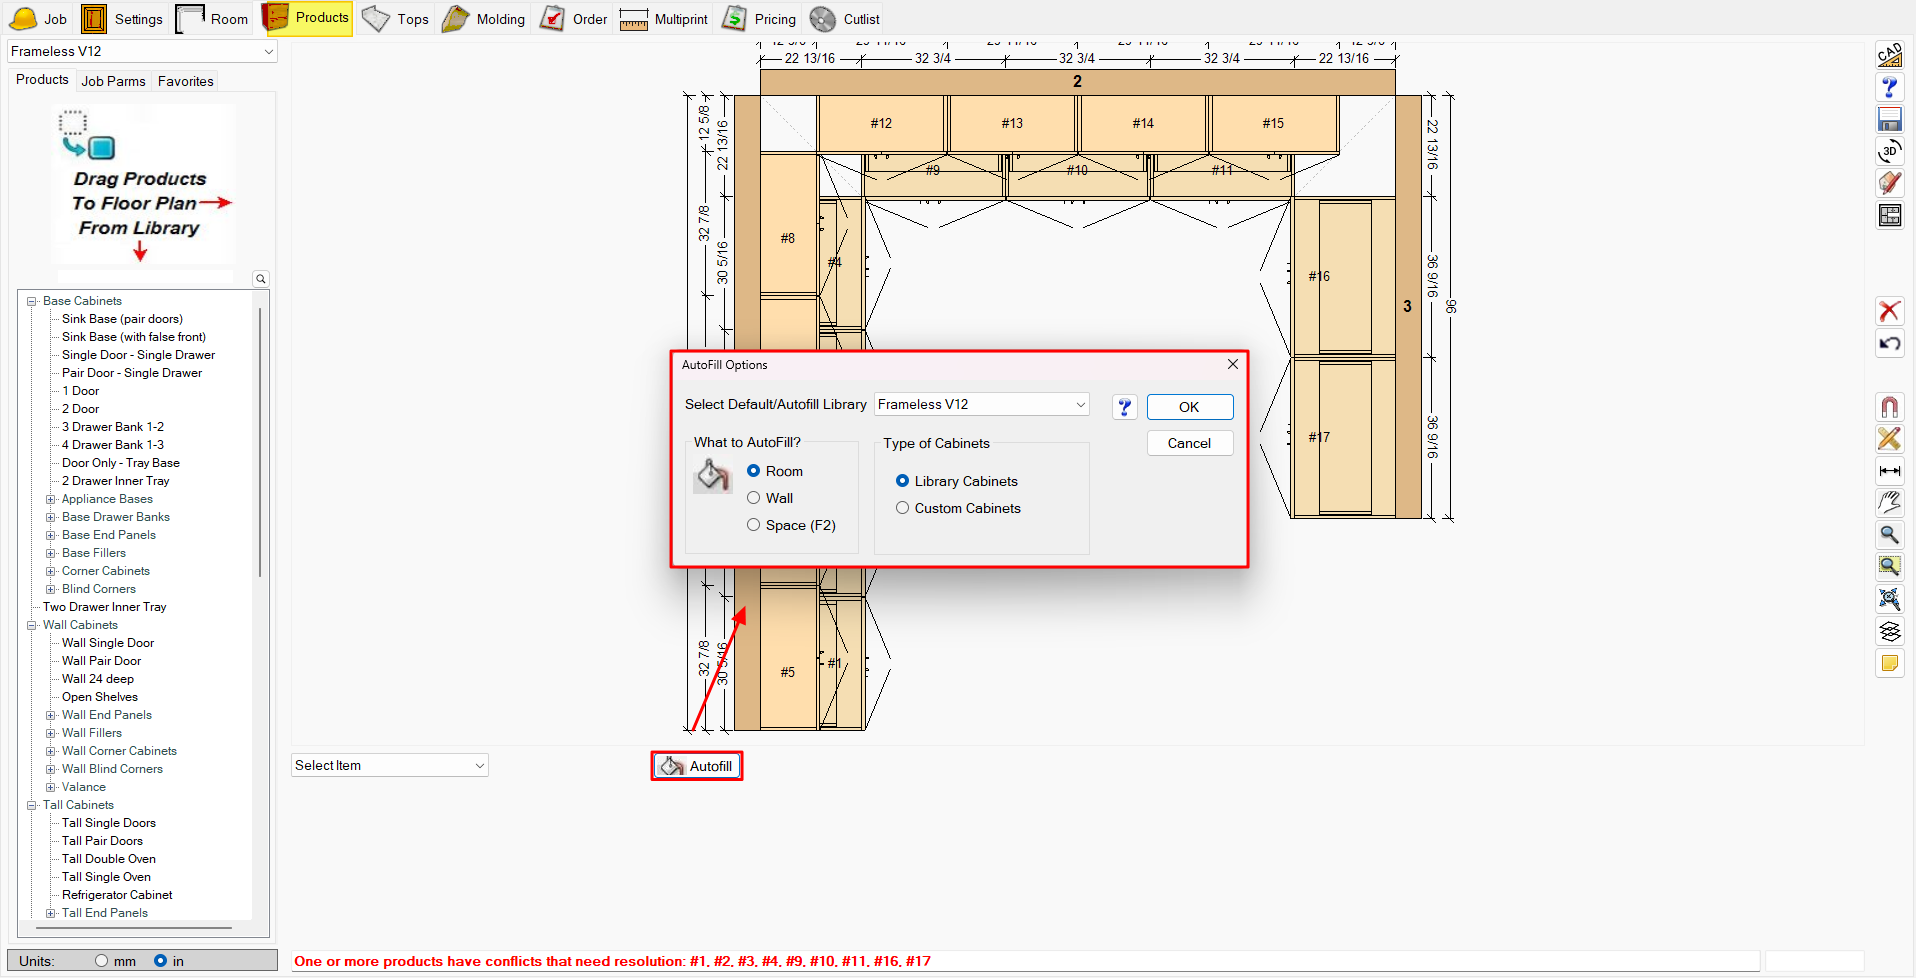The height and width of the screenshot is (978, 1916).
Task: Click the save floppy disk icon
Action: [1889, 120]
